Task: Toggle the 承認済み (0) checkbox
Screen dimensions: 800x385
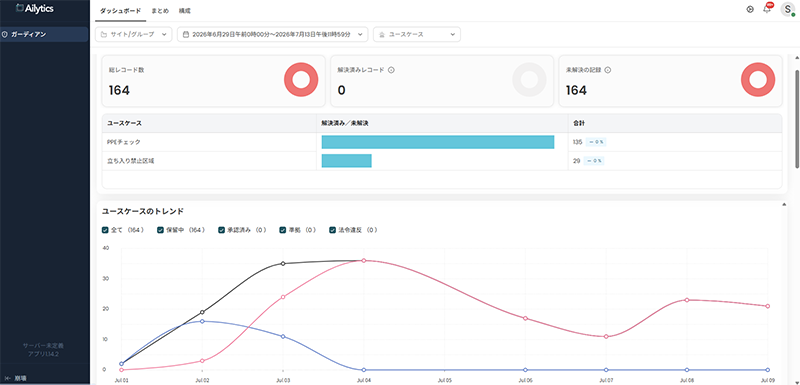Action: pyautogui.click(x=221, y=230)
